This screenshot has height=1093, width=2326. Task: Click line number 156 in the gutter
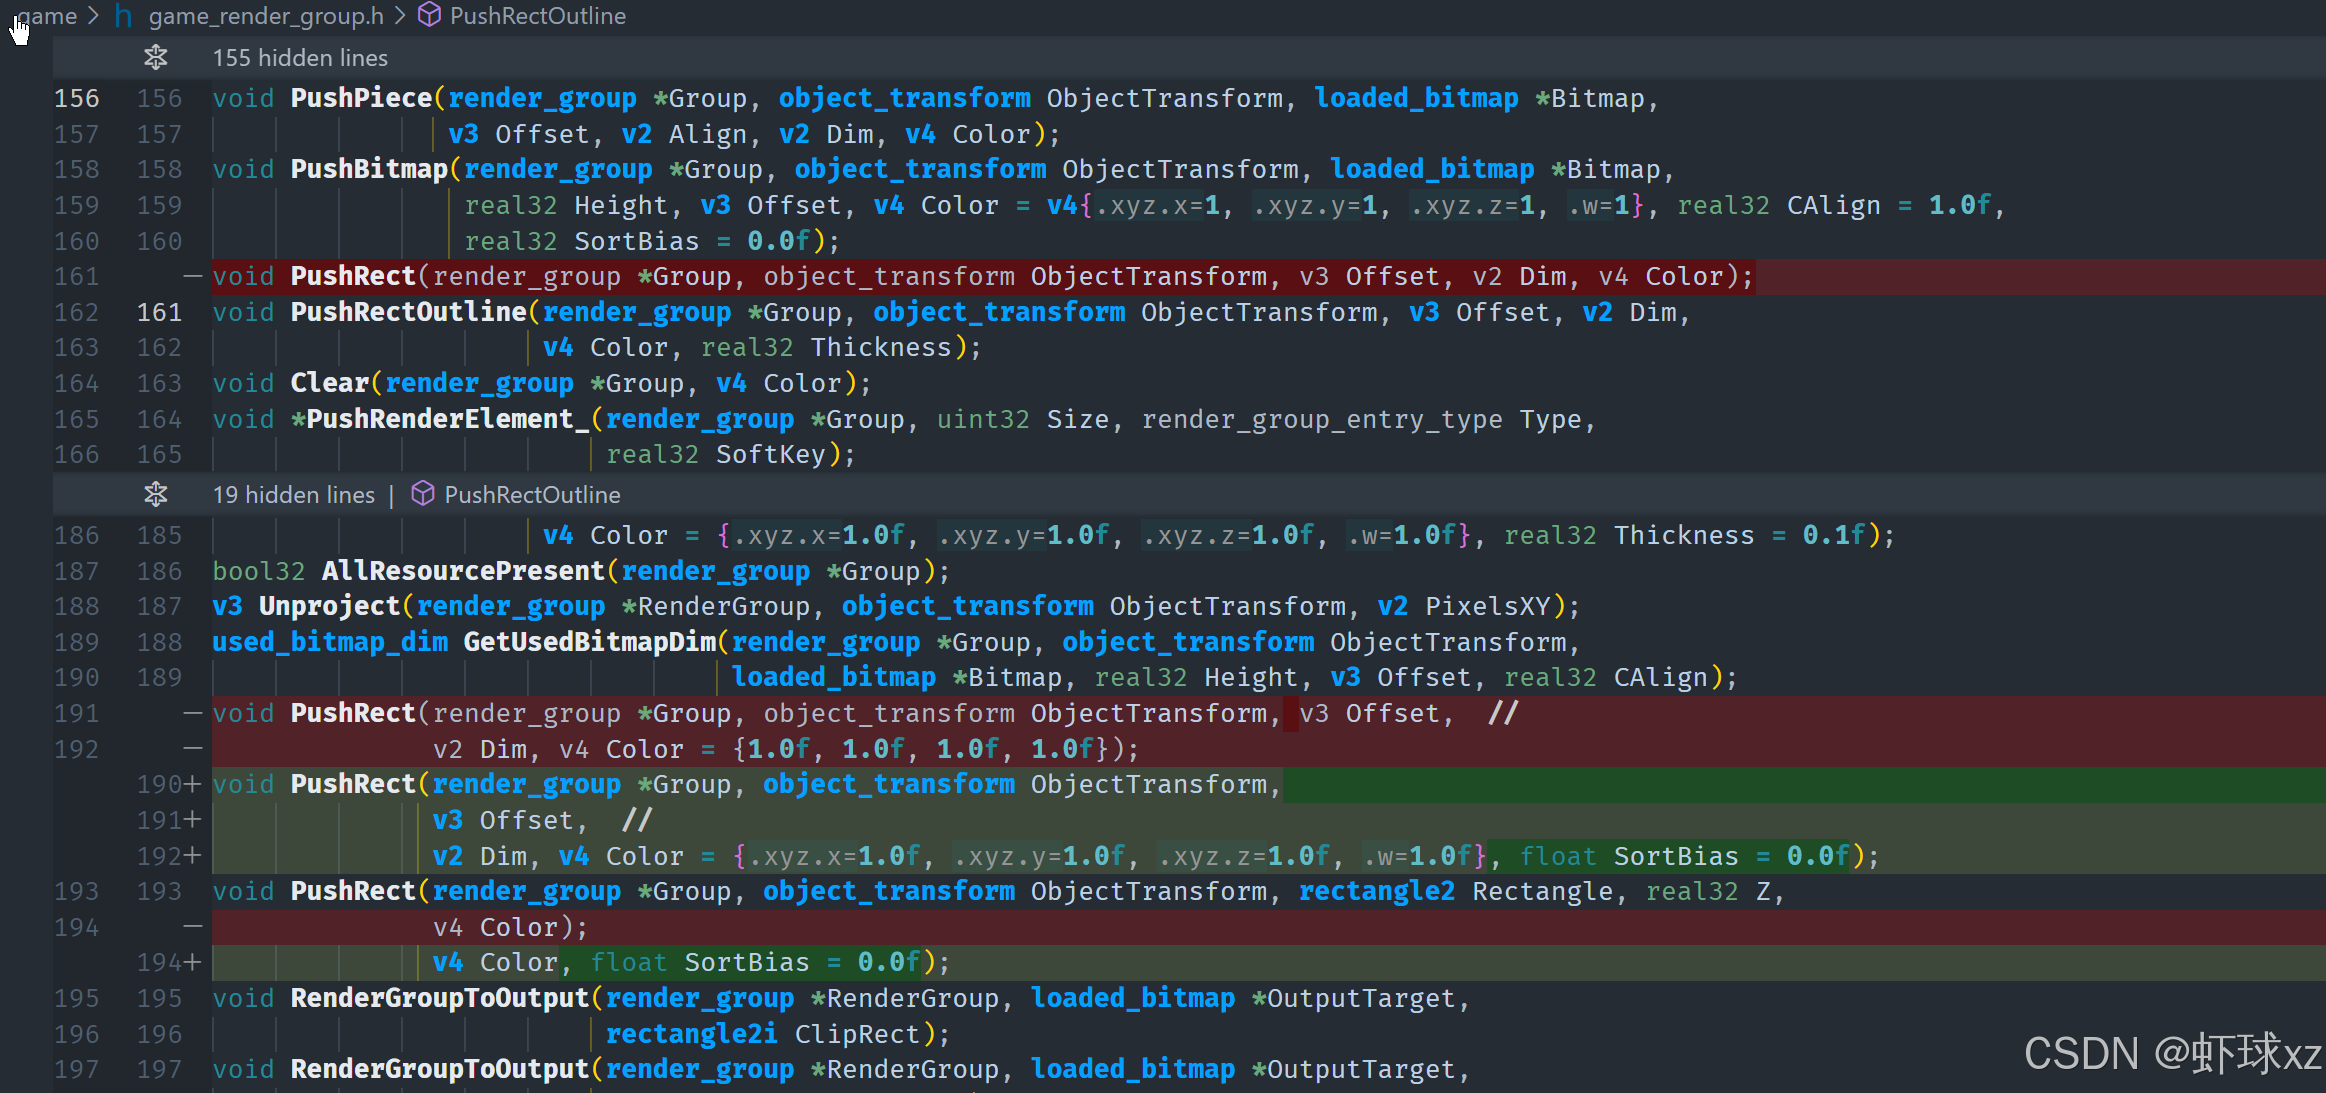click(76, 99)
